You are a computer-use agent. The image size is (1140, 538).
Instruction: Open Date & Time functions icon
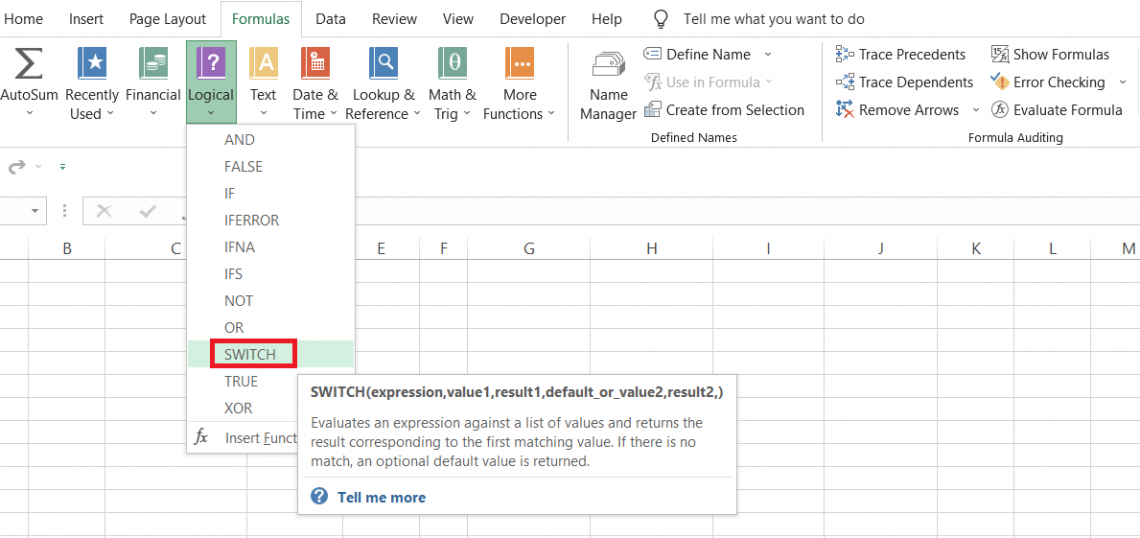point(315,65)
